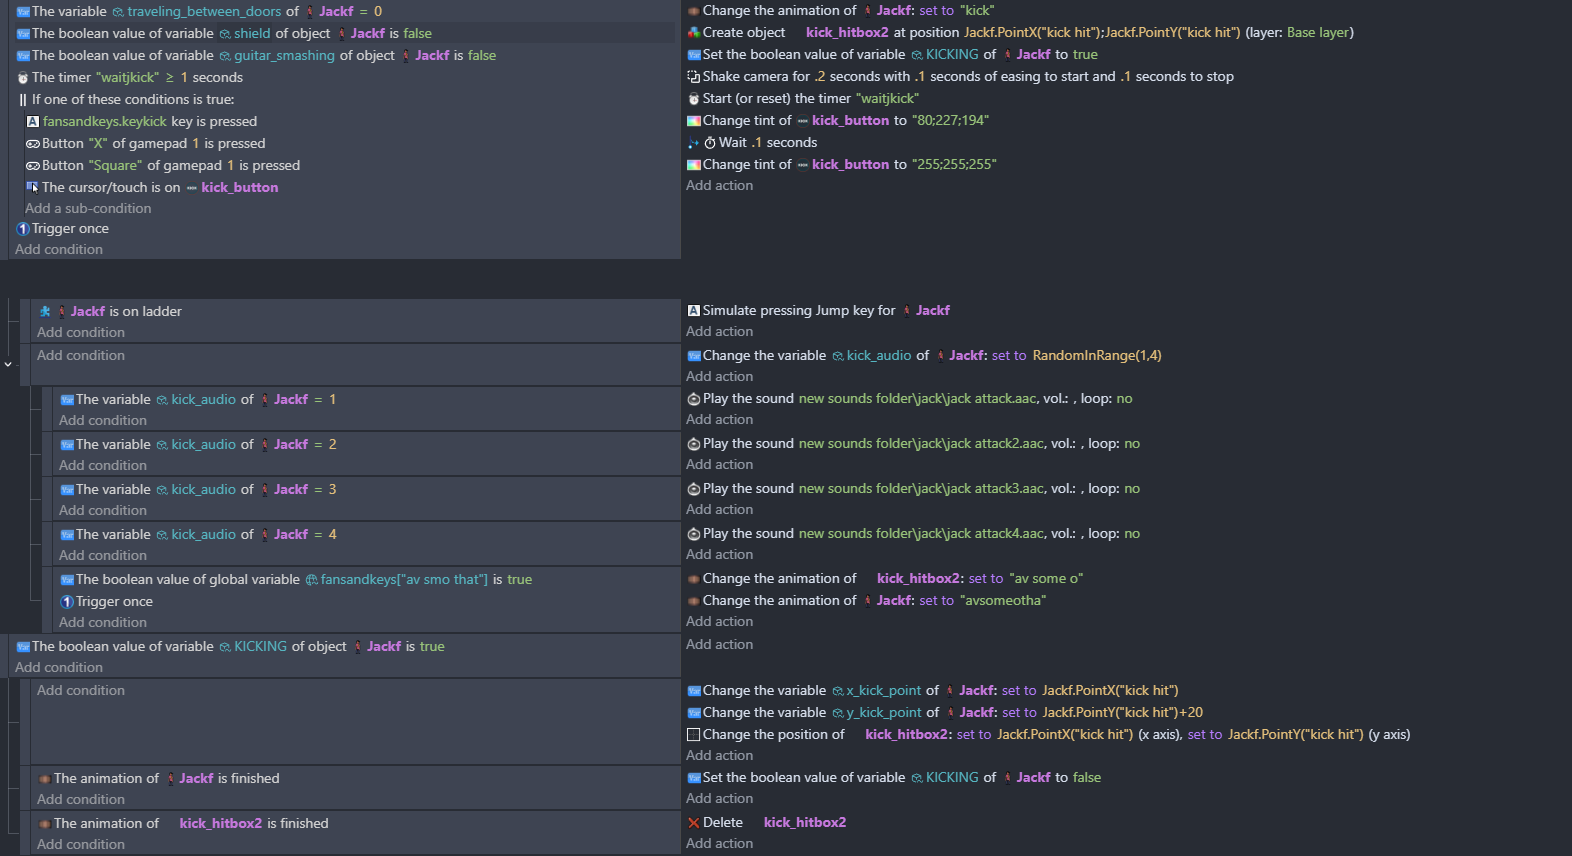The height and width of the screenshot is (856, 1572).
Task: Click "false" value in Set KICKING to false
Action: [1086, 778]
